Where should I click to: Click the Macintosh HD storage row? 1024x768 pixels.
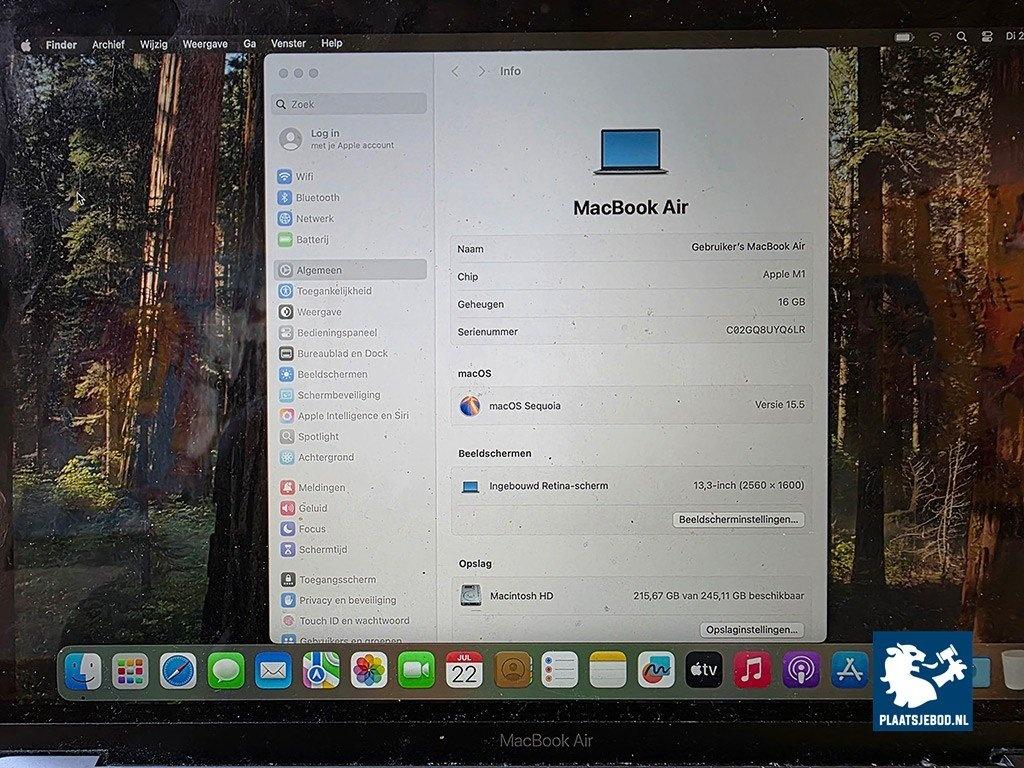632,596
